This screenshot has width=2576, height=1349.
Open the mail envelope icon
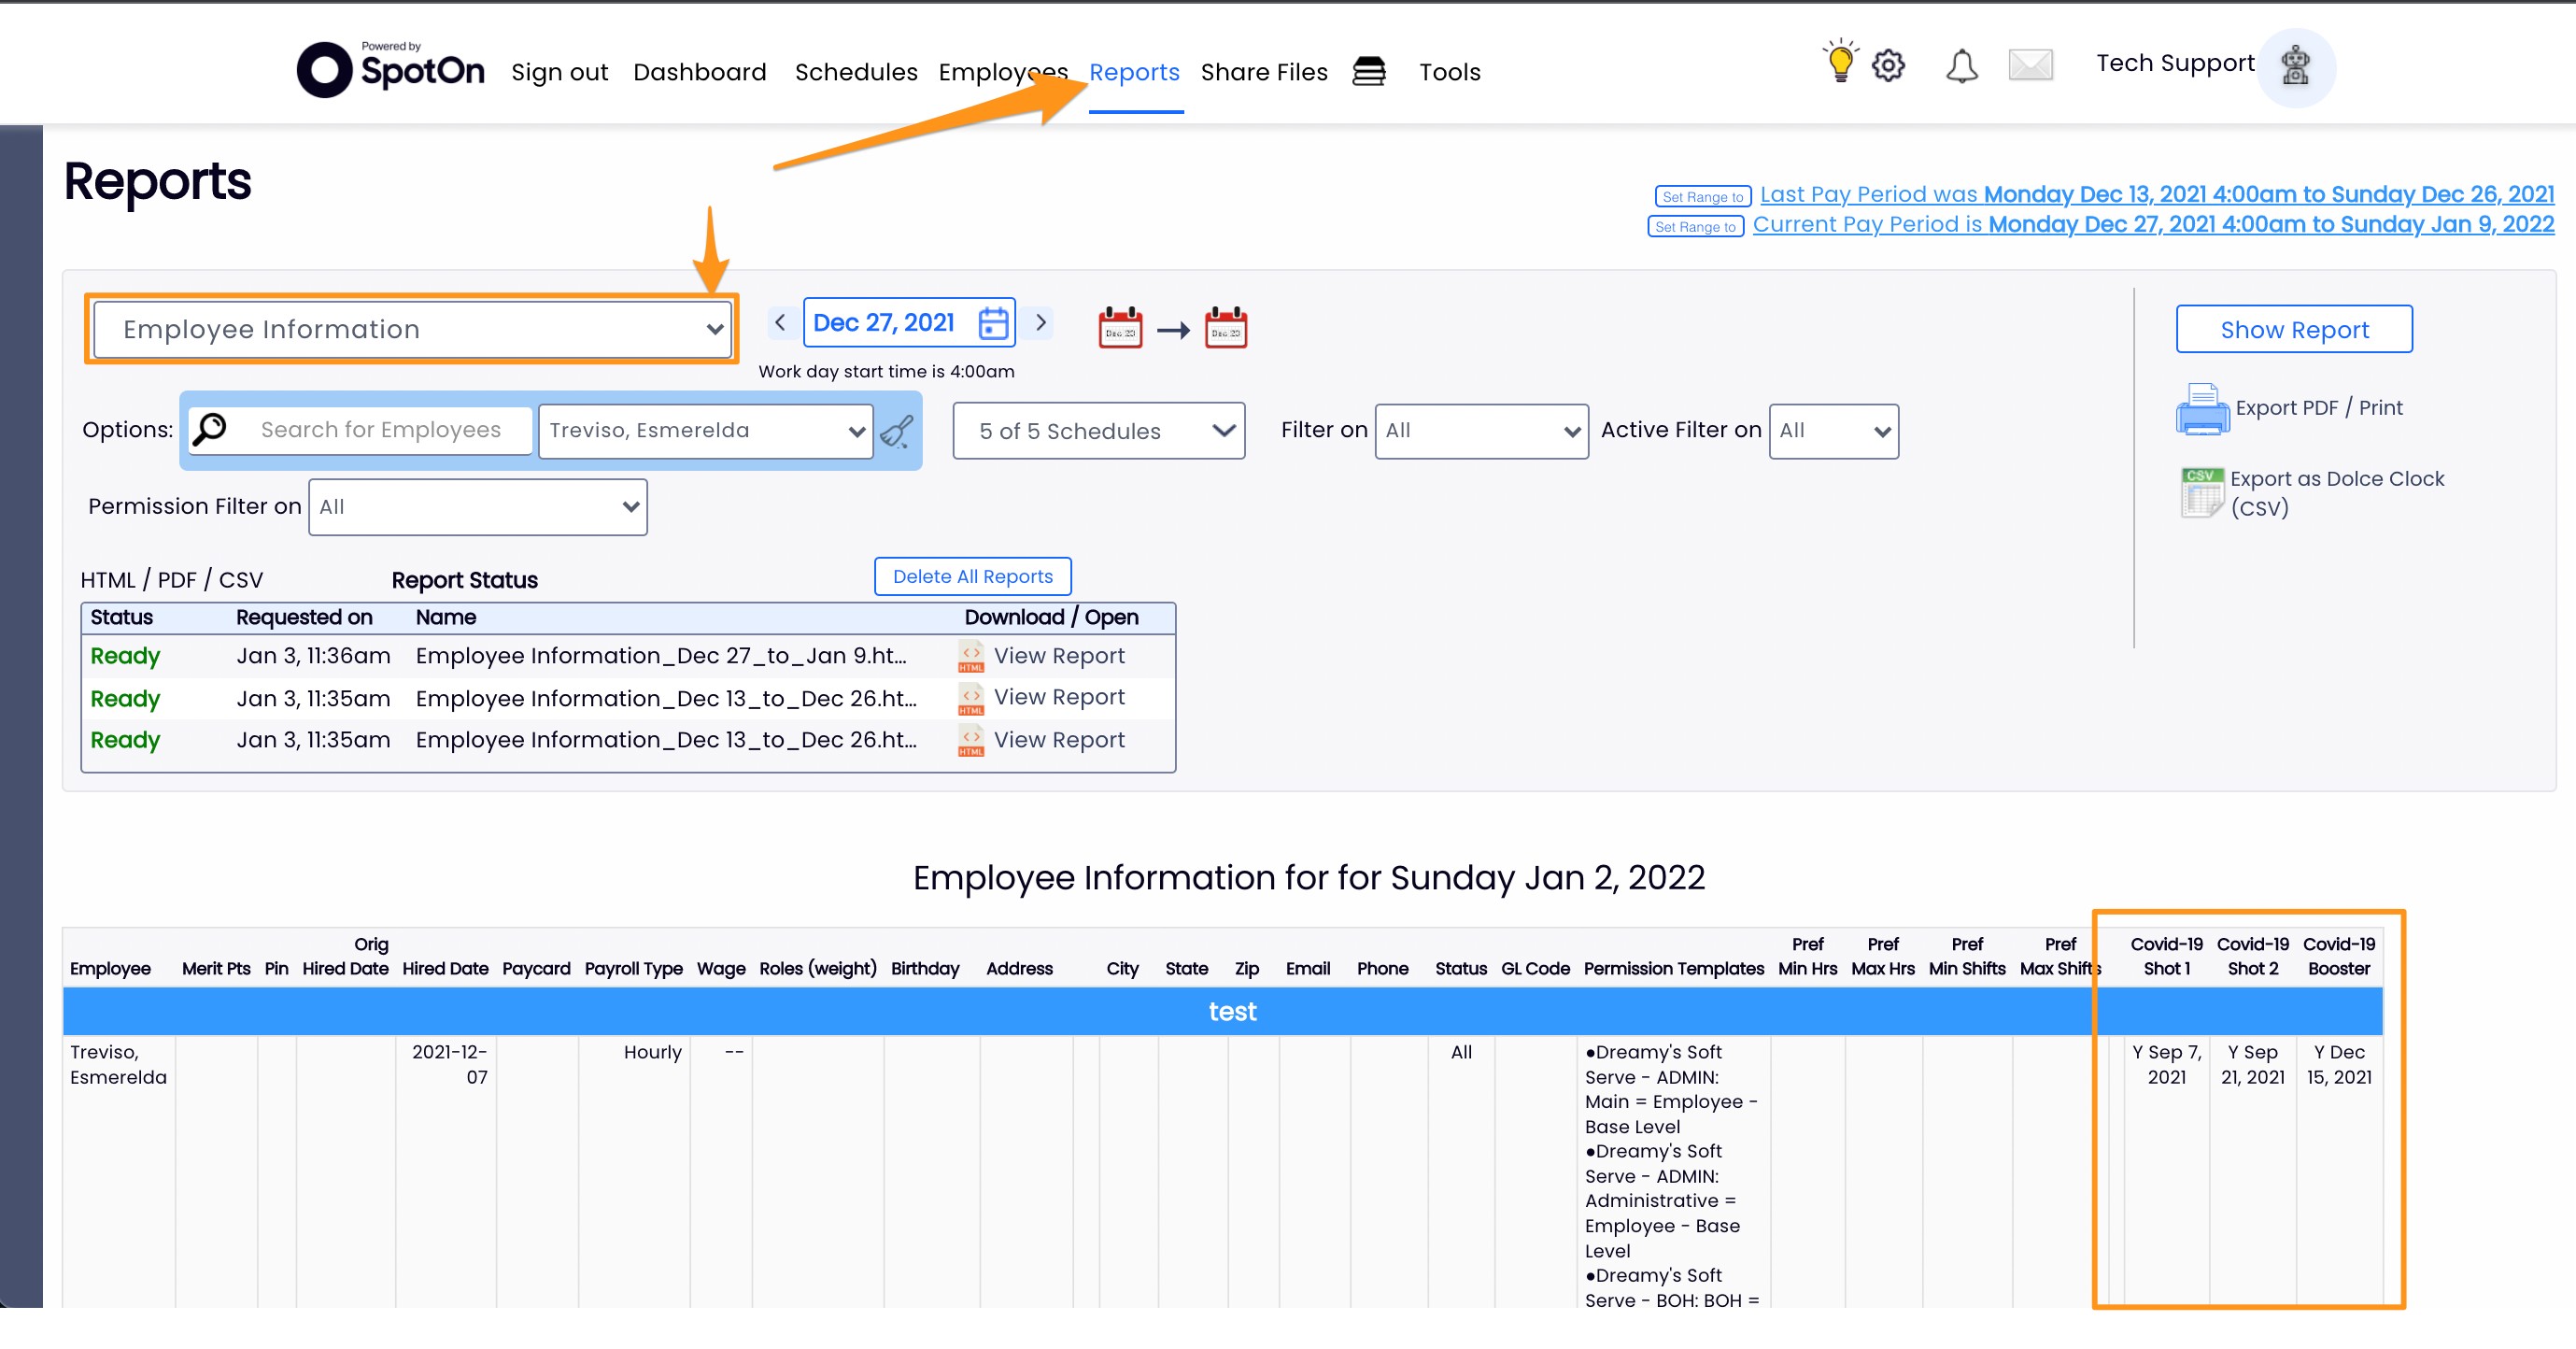coord(2030,66)
